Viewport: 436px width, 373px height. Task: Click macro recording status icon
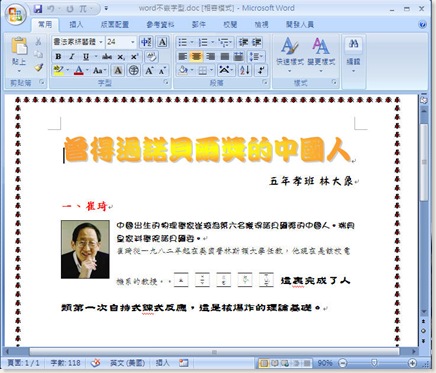[x=183, y=363]
